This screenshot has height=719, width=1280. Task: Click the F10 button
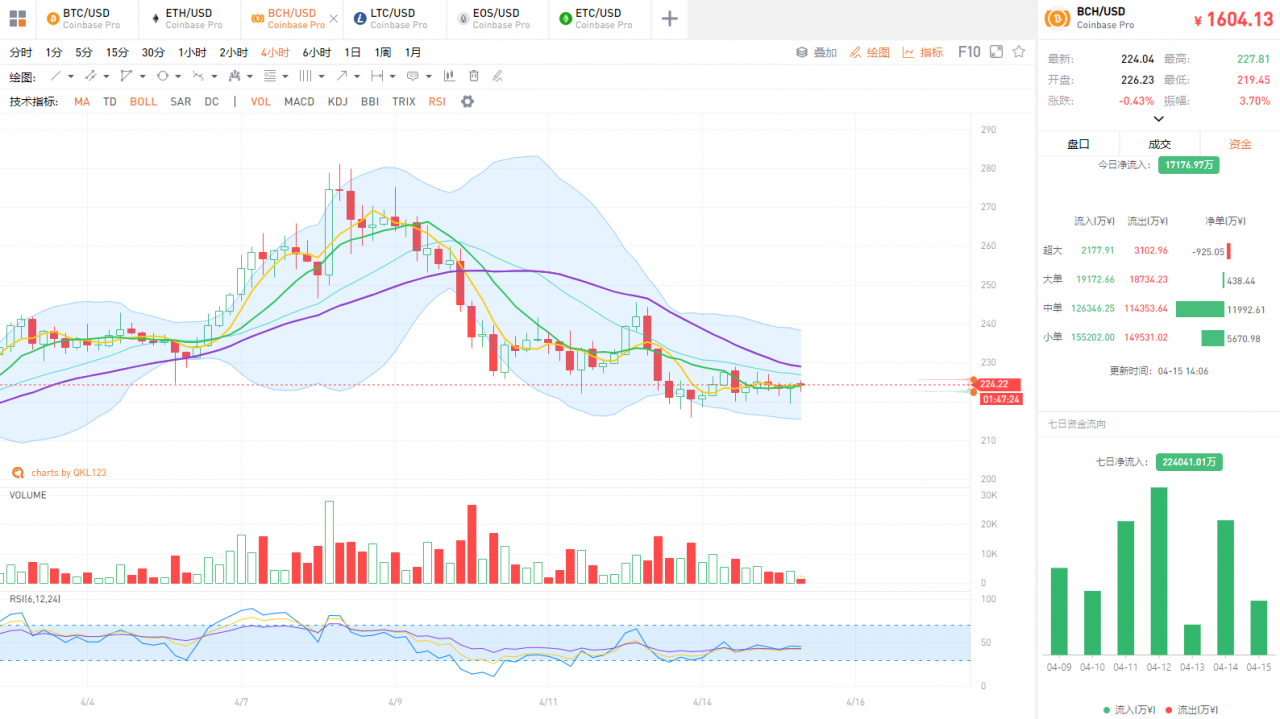pos(969,52)
